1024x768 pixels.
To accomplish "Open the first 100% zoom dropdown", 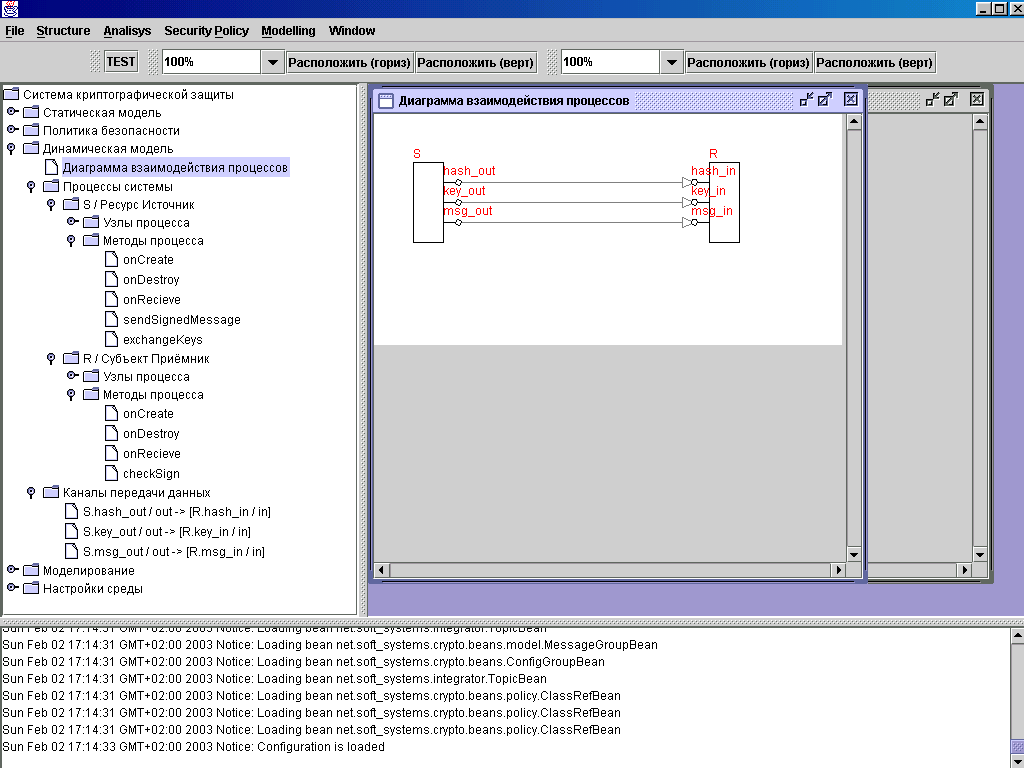I will [272, 62].
